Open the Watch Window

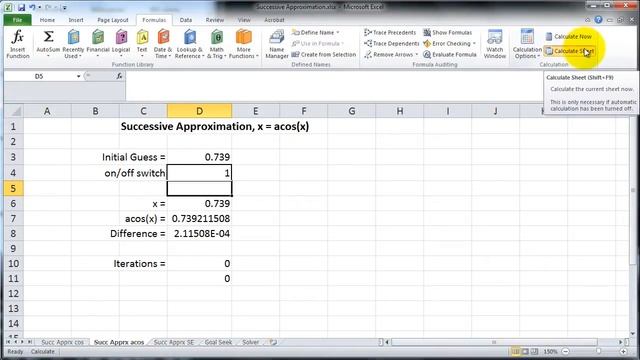tap(495, 44)
